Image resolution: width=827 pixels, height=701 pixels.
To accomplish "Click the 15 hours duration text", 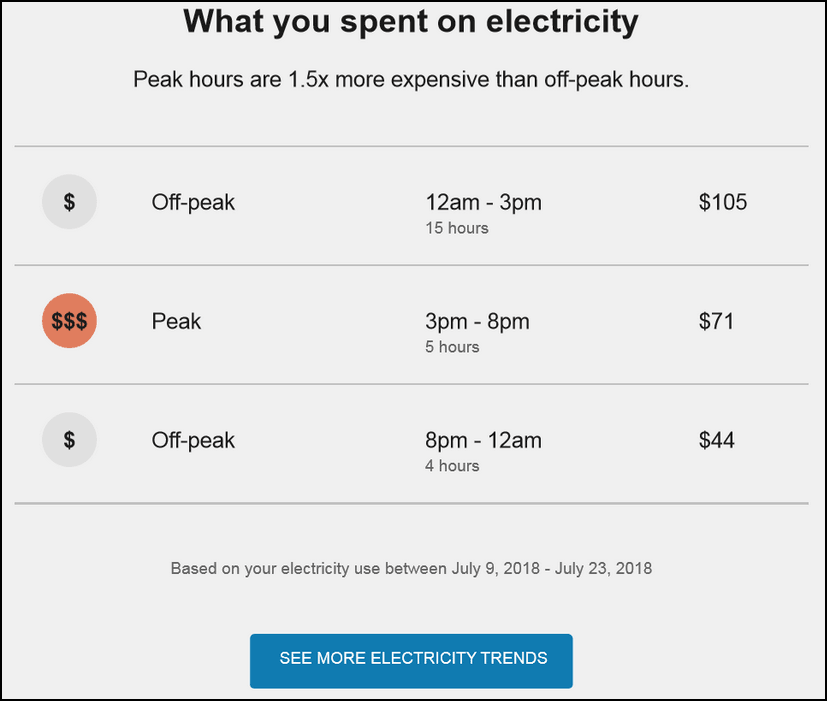I will click(457, 228).
